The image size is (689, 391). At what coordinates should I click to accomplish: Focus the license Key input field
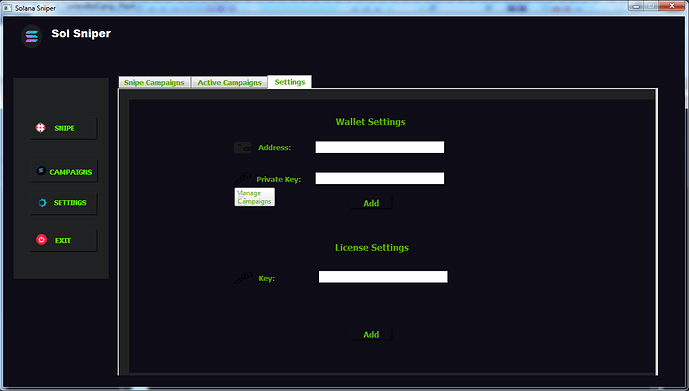tap(383, 277)
